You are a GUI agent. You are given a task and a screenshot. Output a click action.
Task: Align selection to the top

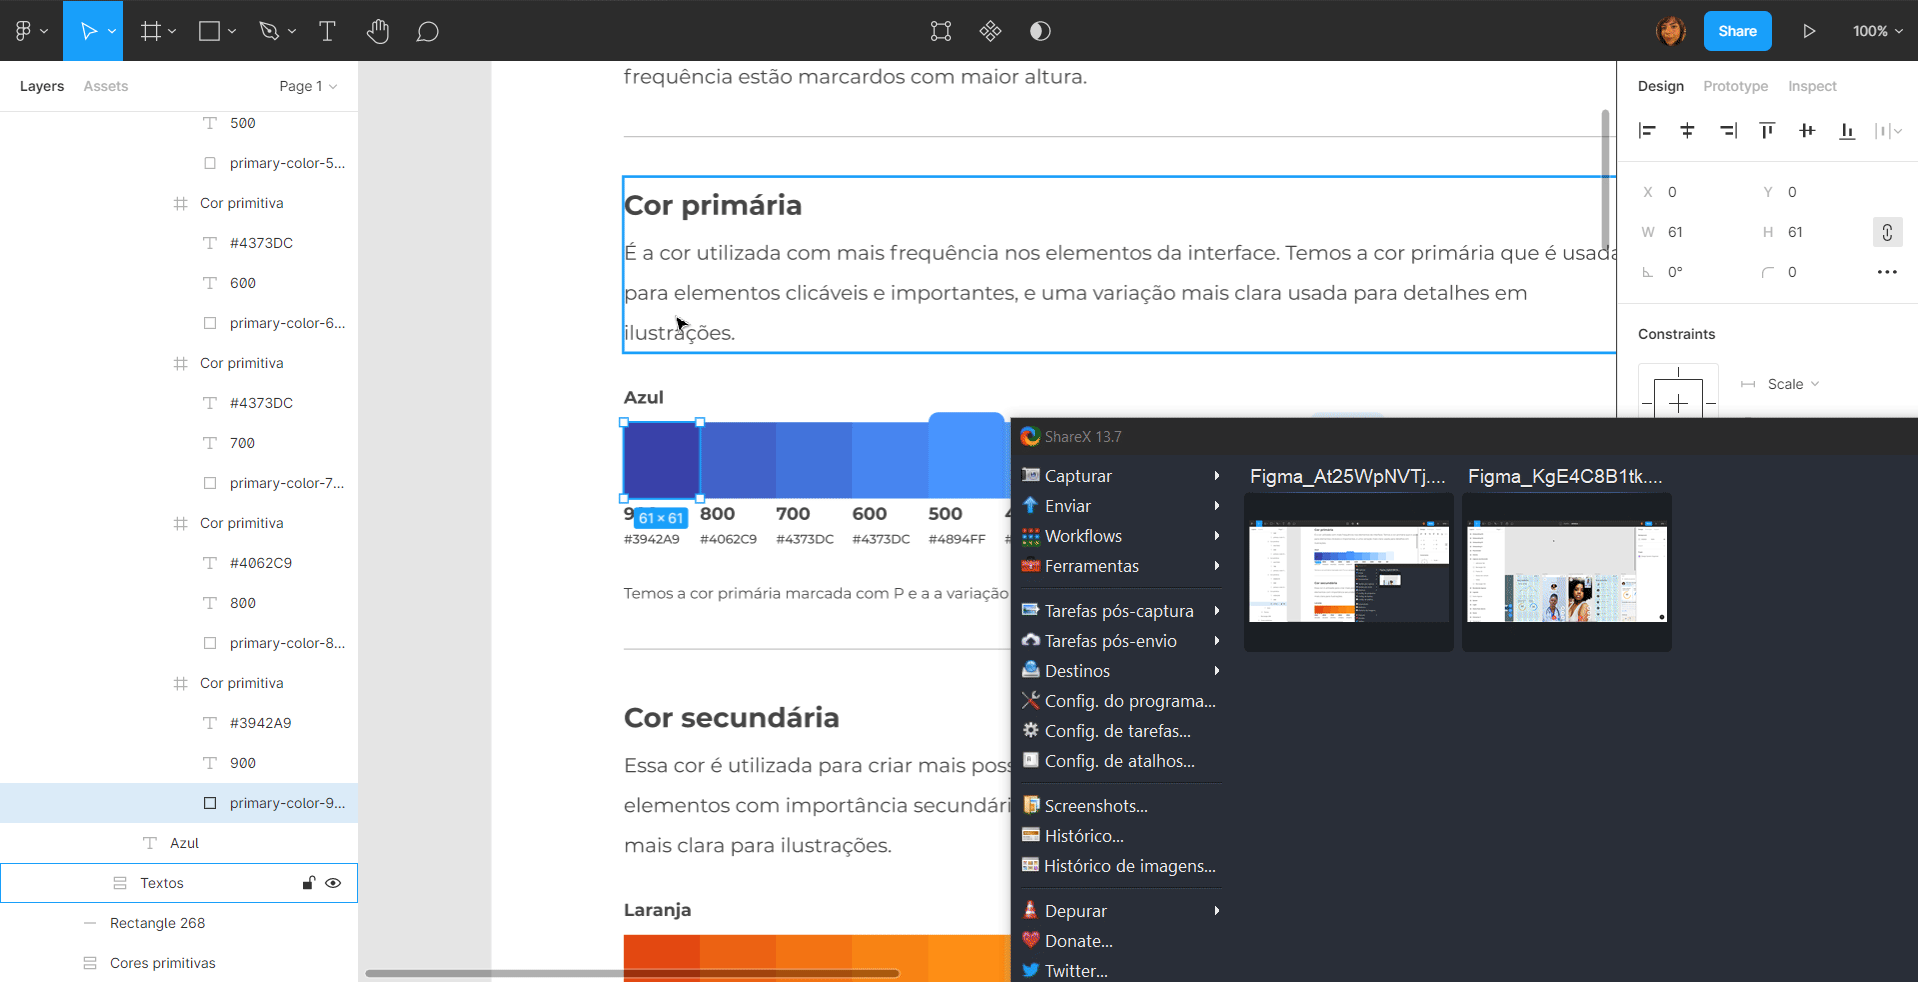click(x=1767, y=130)
